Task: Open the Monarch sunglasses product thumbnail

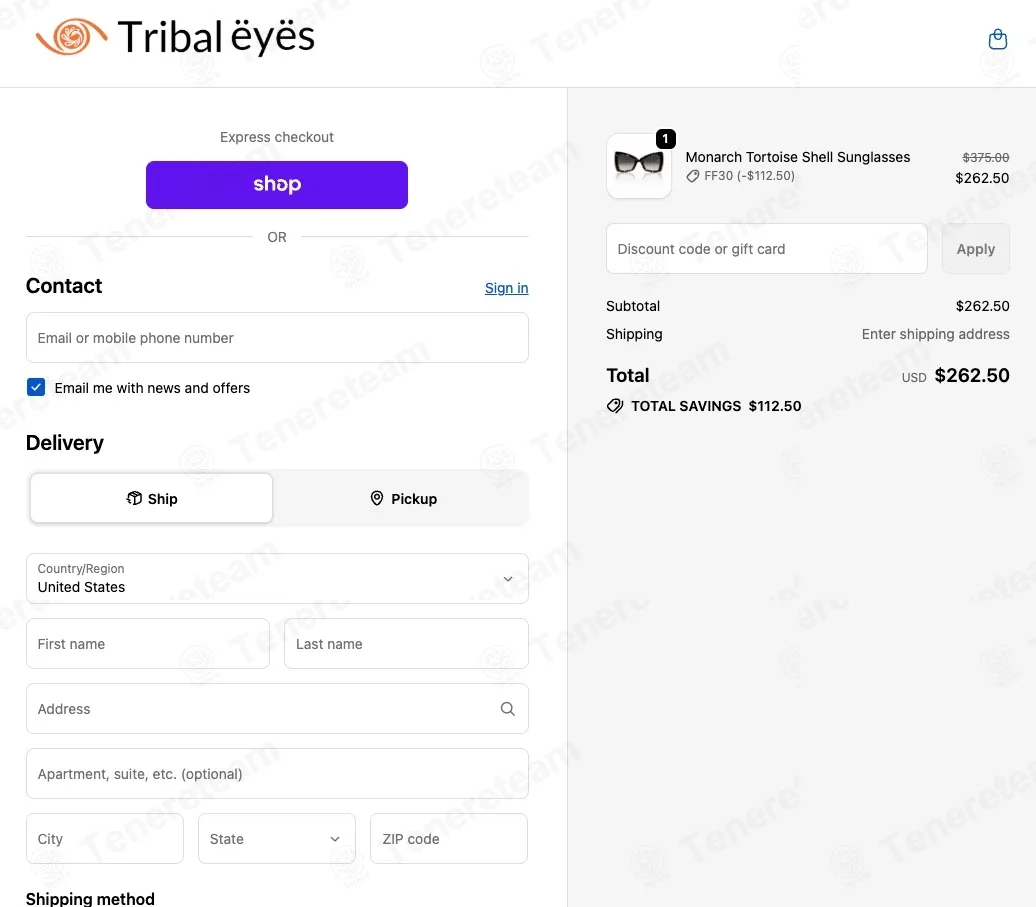Action: click(x=638, y=166)
